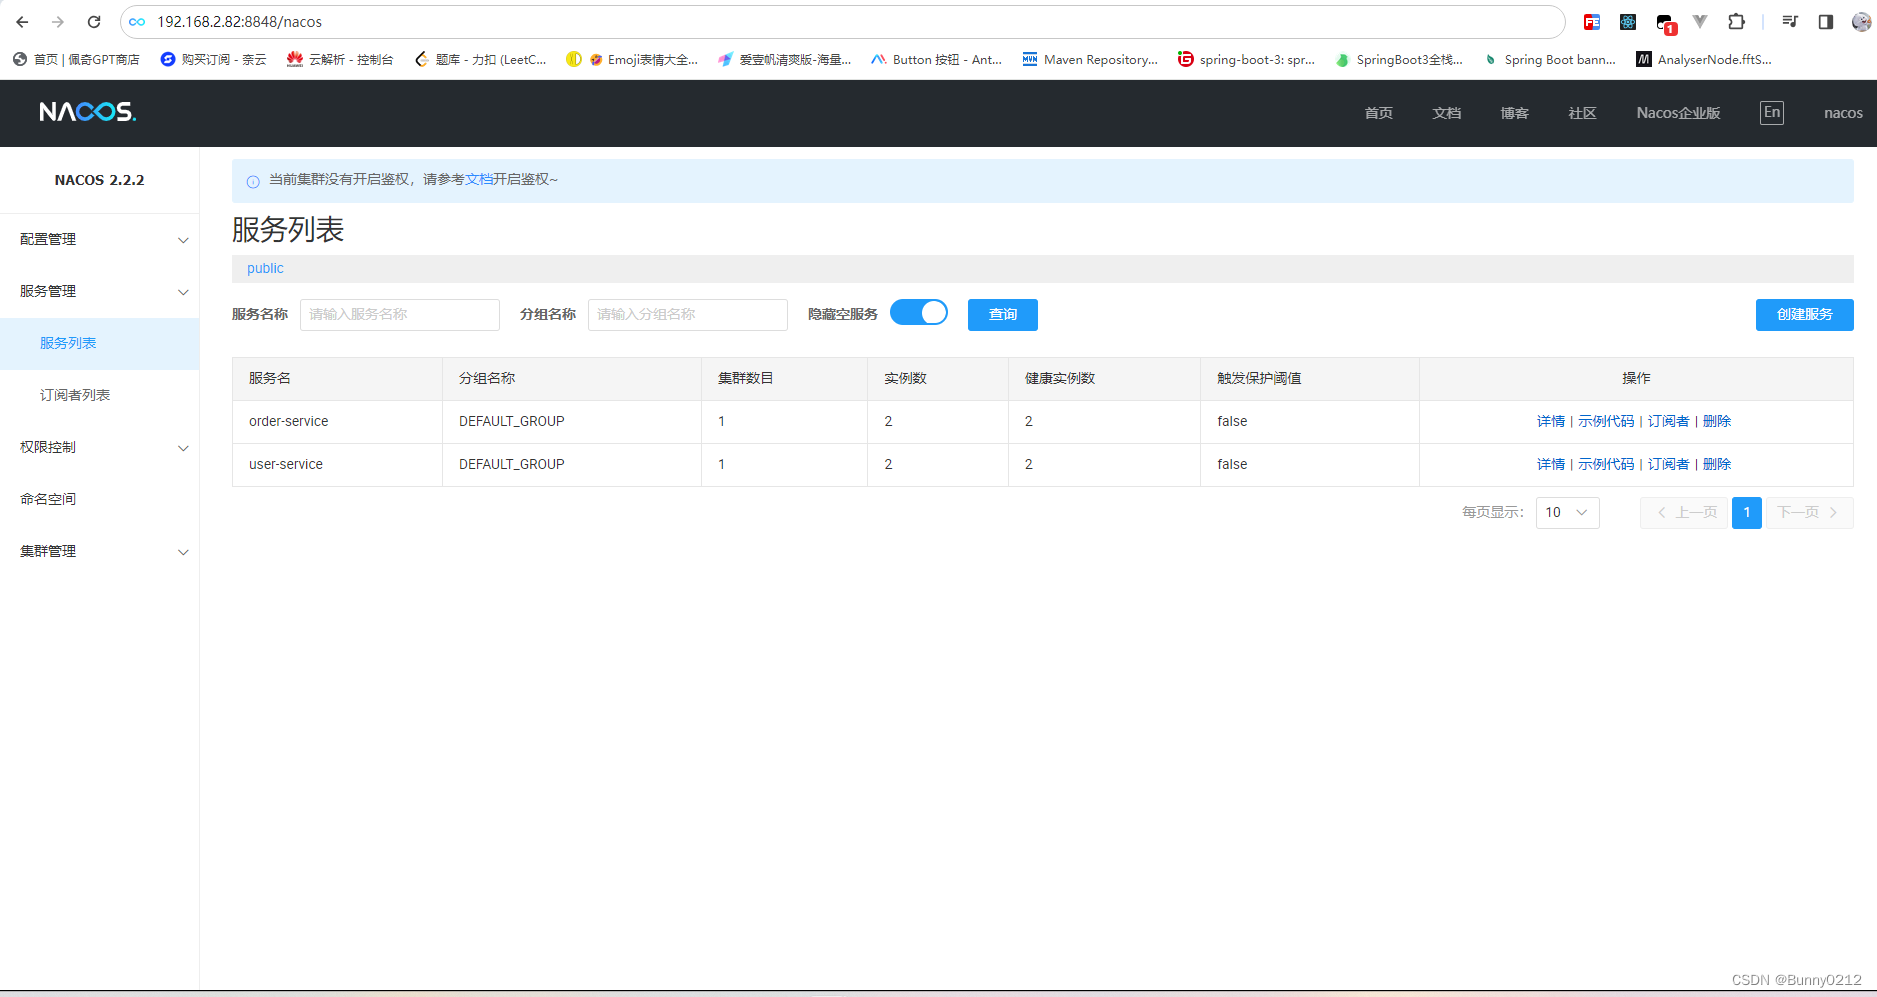Open 详情 for user-service
Screen dimensions: 1877x997
pos(1551,464)
